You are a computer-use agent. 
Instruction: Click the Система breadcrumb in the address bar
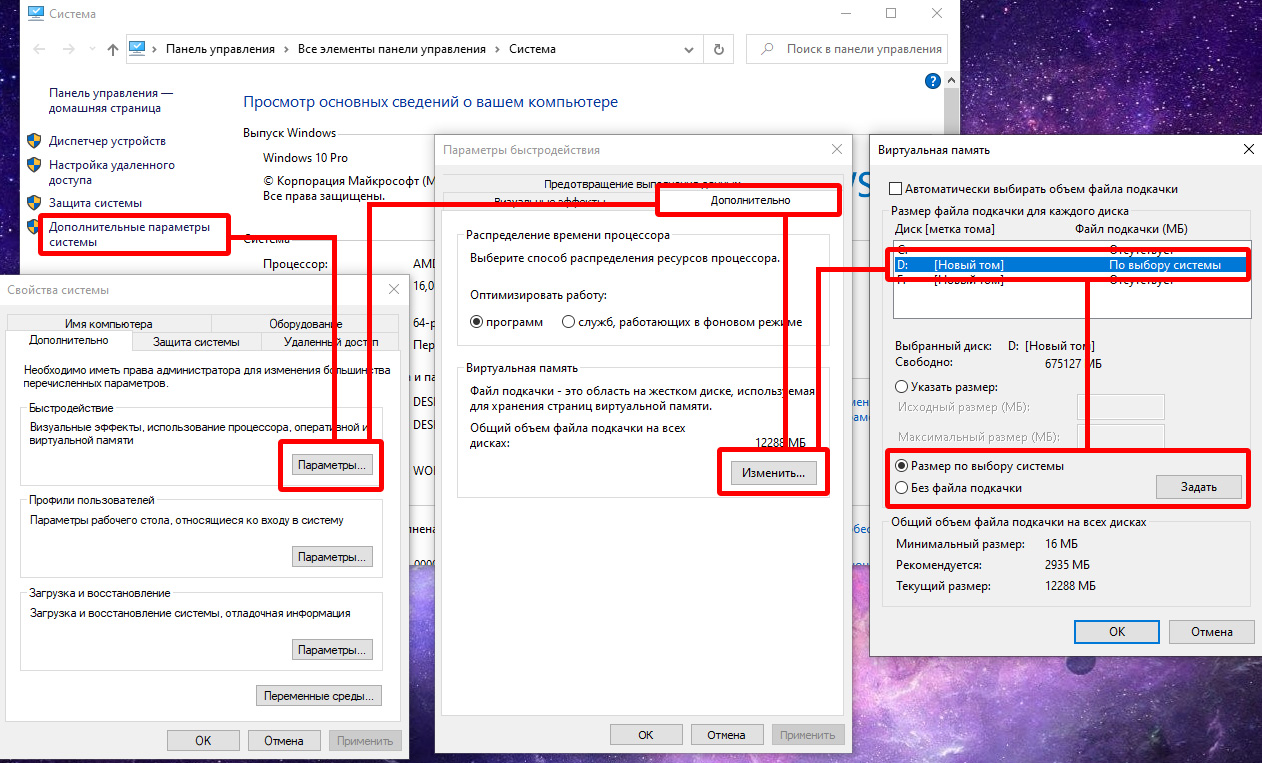pos(532,49)
